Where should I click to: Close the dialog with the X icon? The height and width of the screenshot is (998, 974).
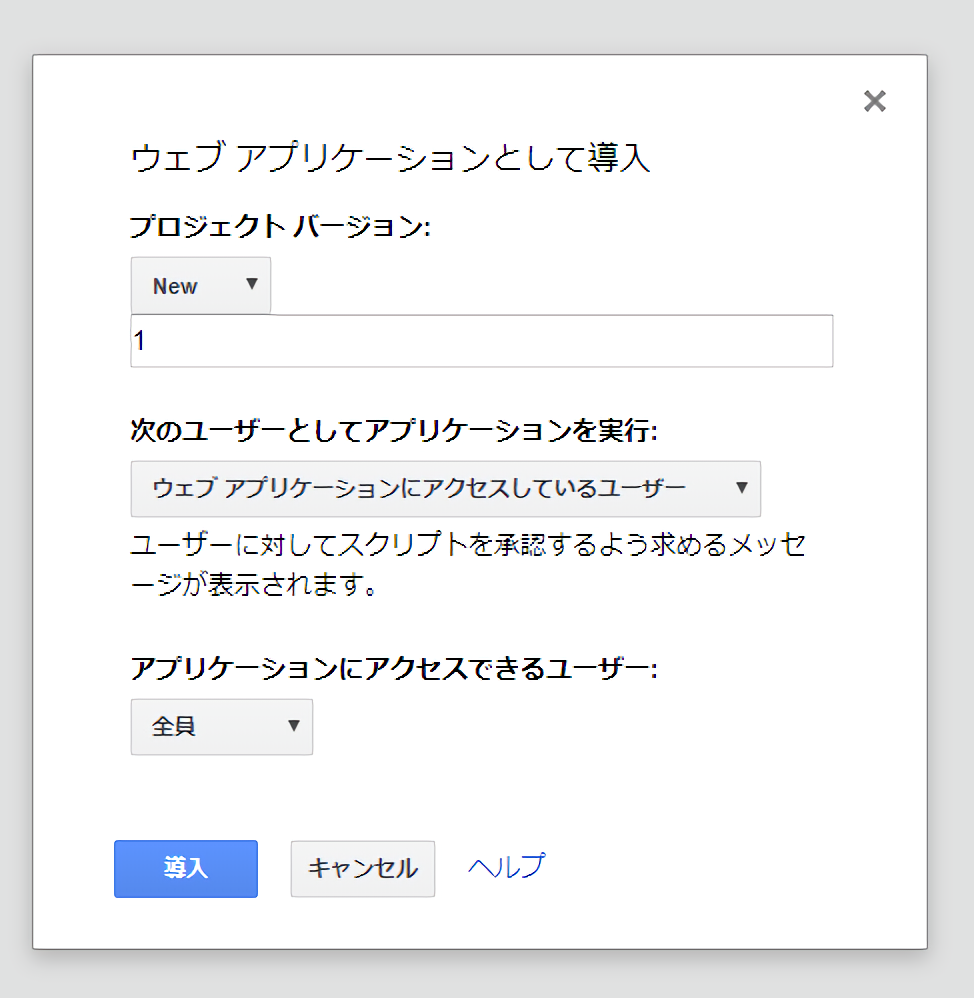pyautogui.click(x=874, y=101)
